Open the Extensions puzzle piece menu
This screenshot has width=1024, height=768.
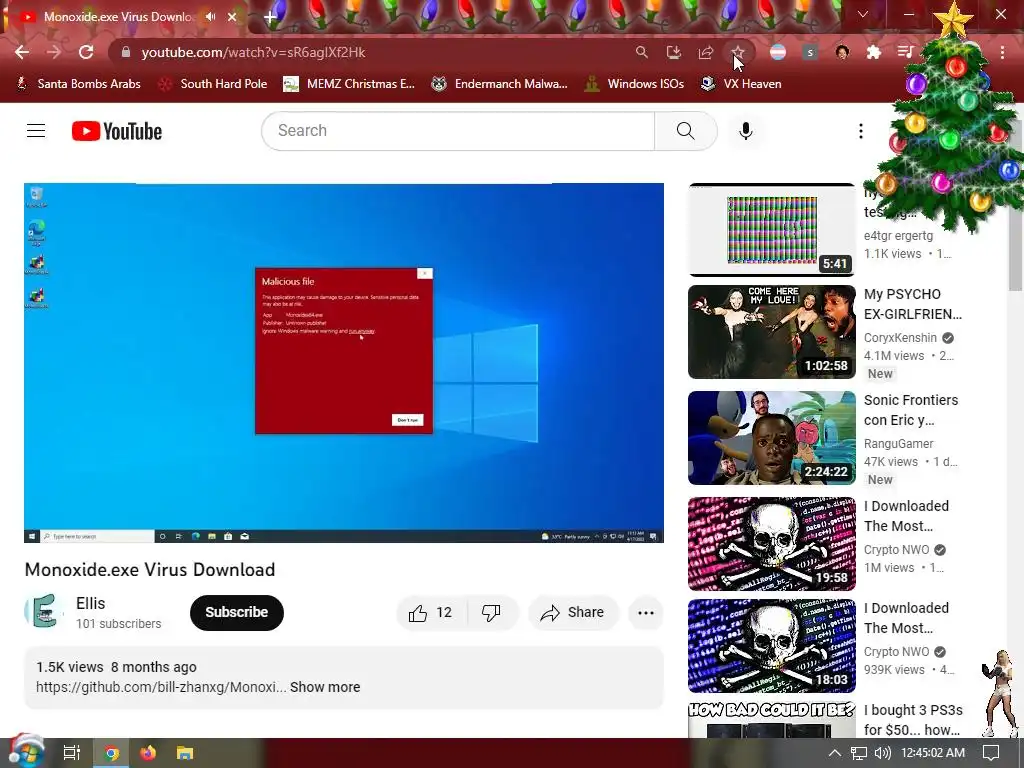[x=874, y=52]
